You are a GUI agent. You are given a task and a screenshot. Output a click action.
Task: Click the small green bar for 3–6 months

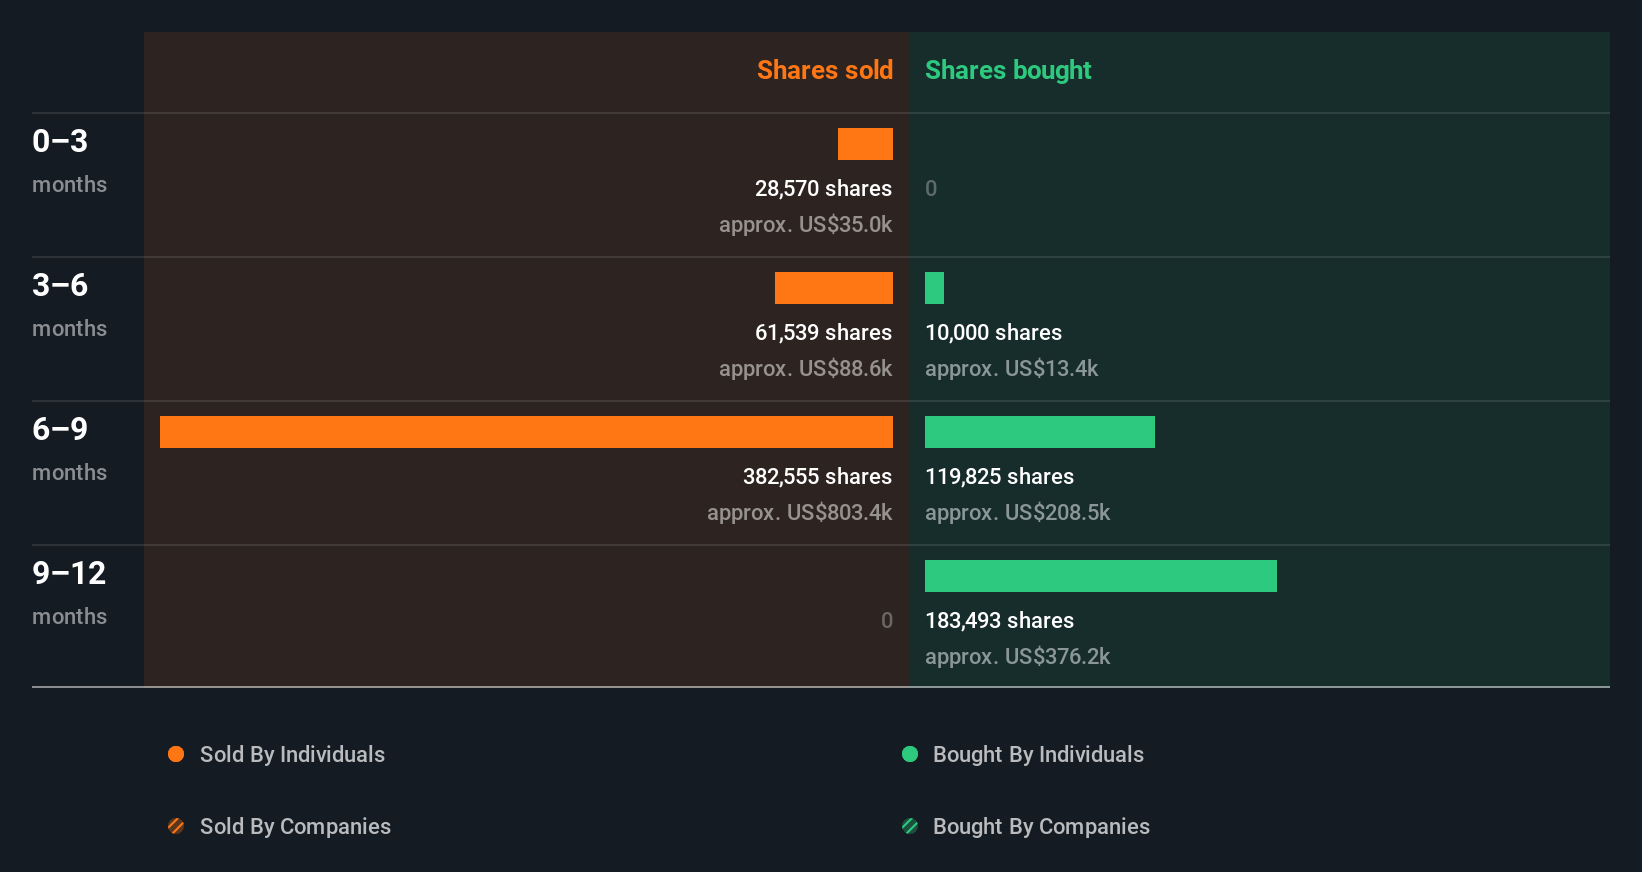934,288
